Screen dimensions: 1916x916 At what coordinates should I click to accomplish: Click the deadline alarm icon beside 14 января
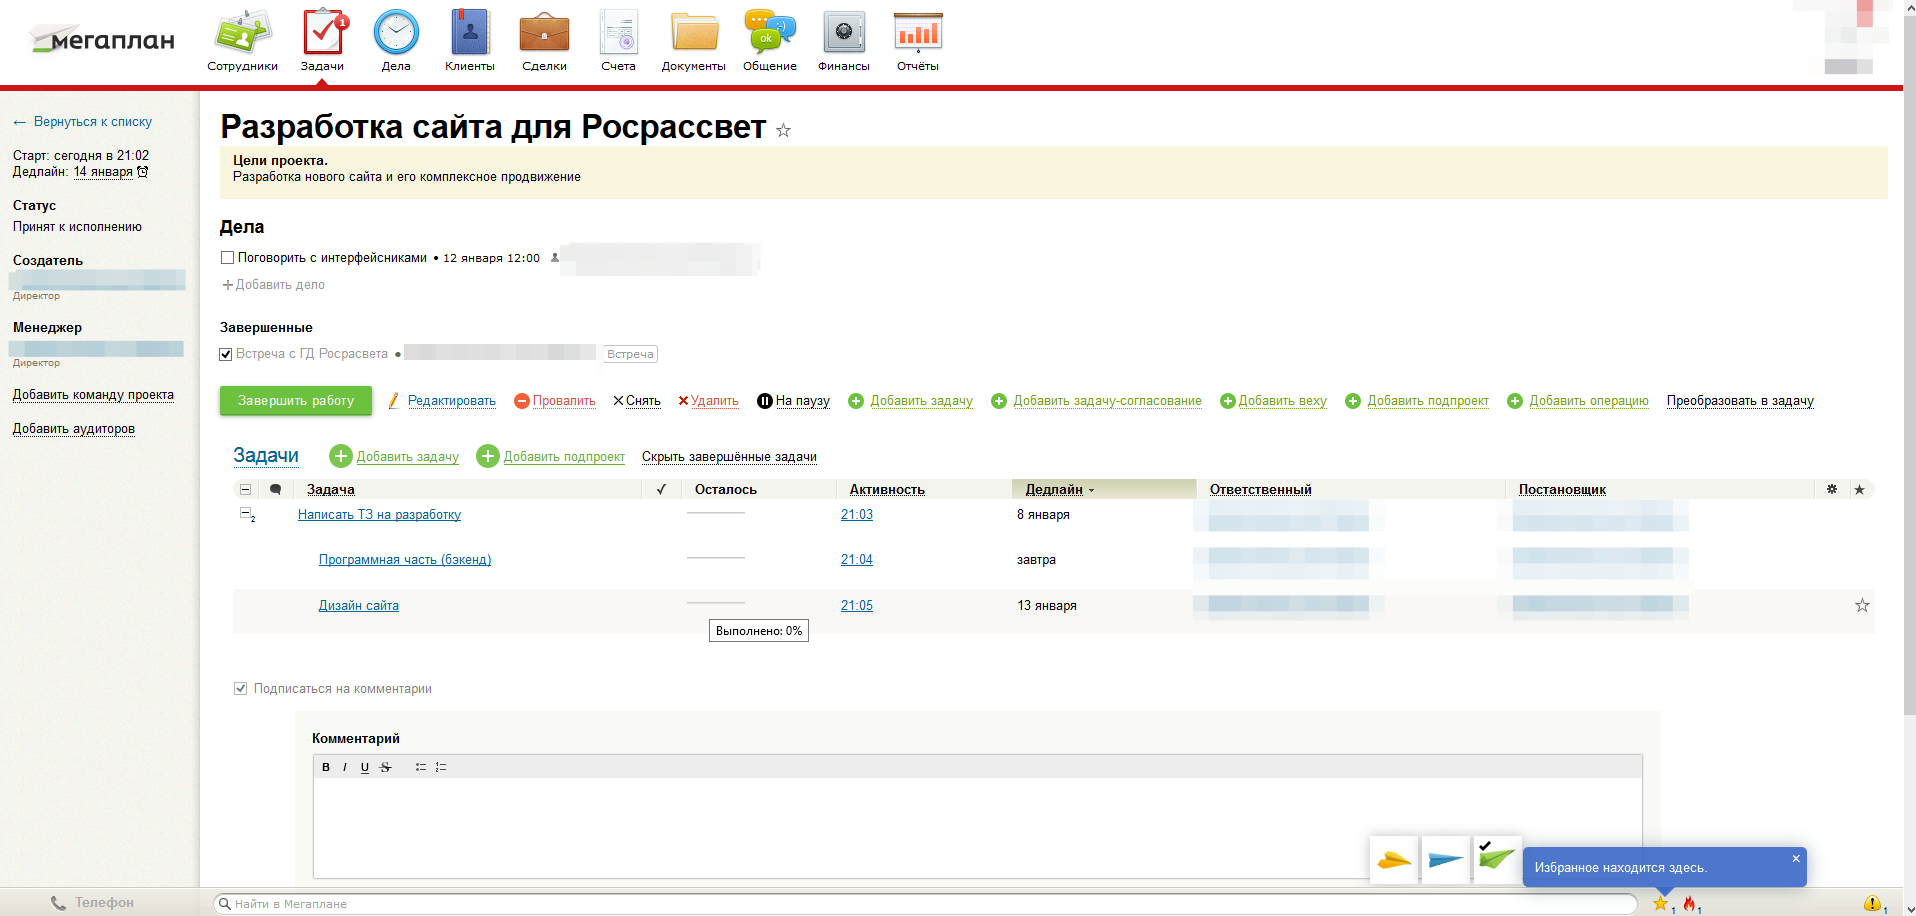click(143, 172)
